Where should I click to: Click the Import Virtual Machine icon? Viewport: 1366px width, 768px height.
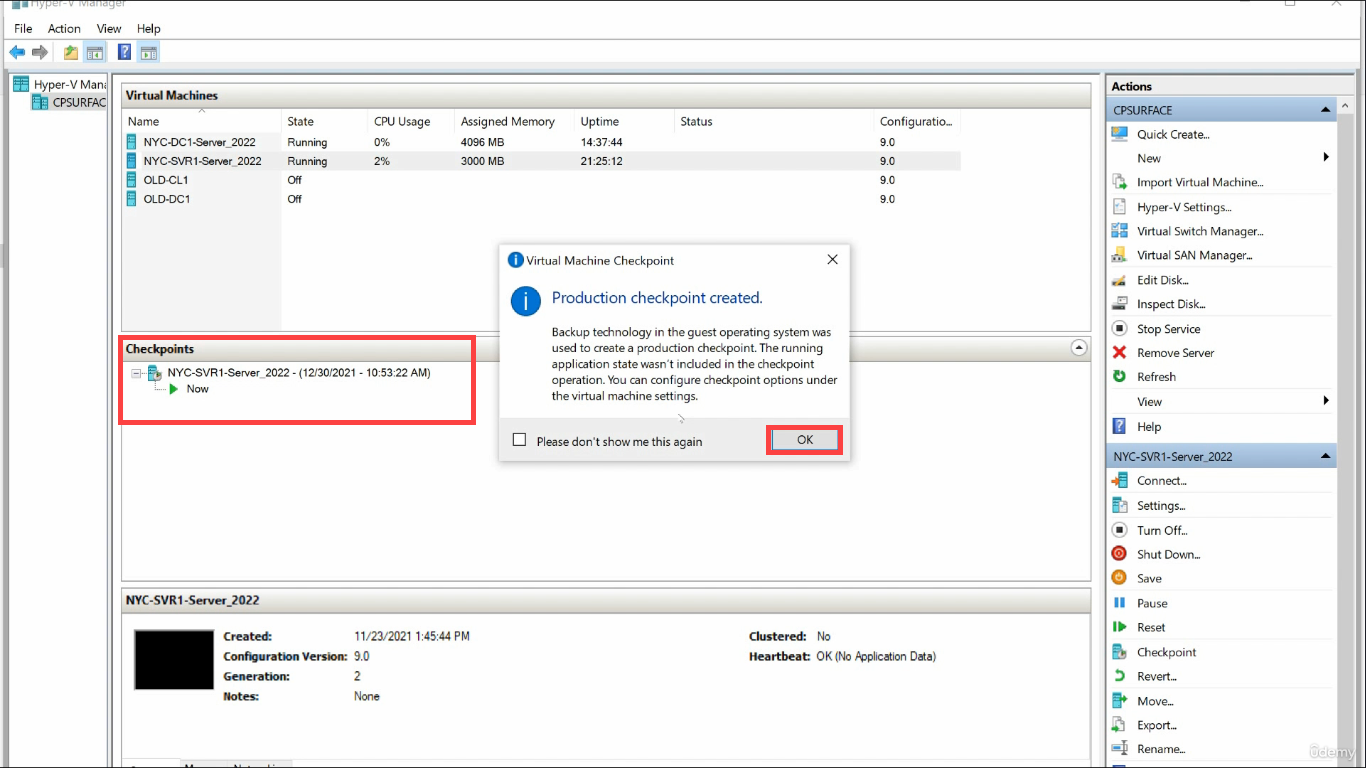pos(1120,182)
